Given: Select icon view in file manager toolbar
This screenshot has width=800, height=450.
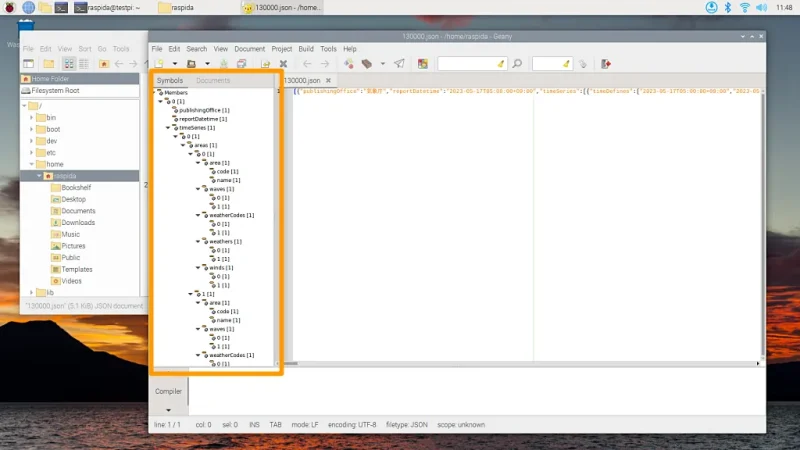Looking at the screenshot, I should coord(68,64).
